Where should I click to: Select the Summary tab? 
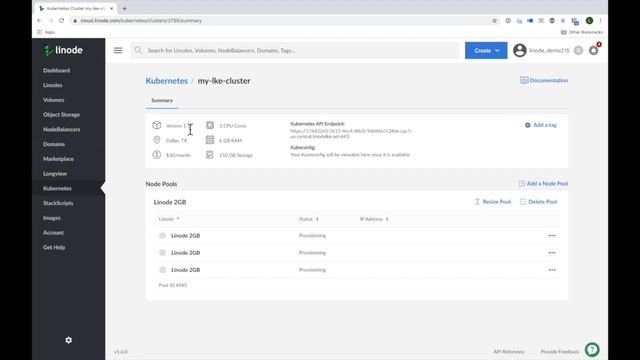tap(162, 100)
